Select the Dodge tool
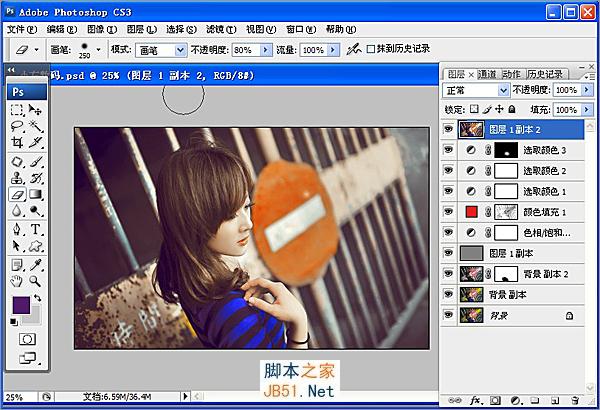Image resolution: width=600 pixels, height=410 pixels. pyautogui.click(x=36, y=211)
